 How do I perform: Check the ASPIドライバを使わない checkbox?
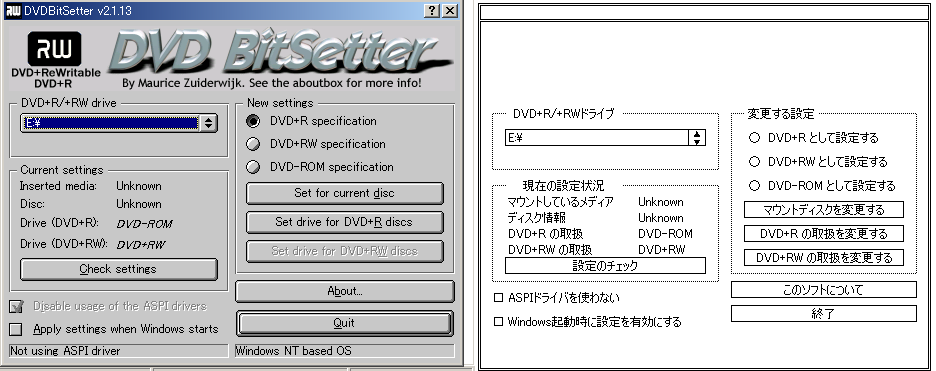point(498,298)
